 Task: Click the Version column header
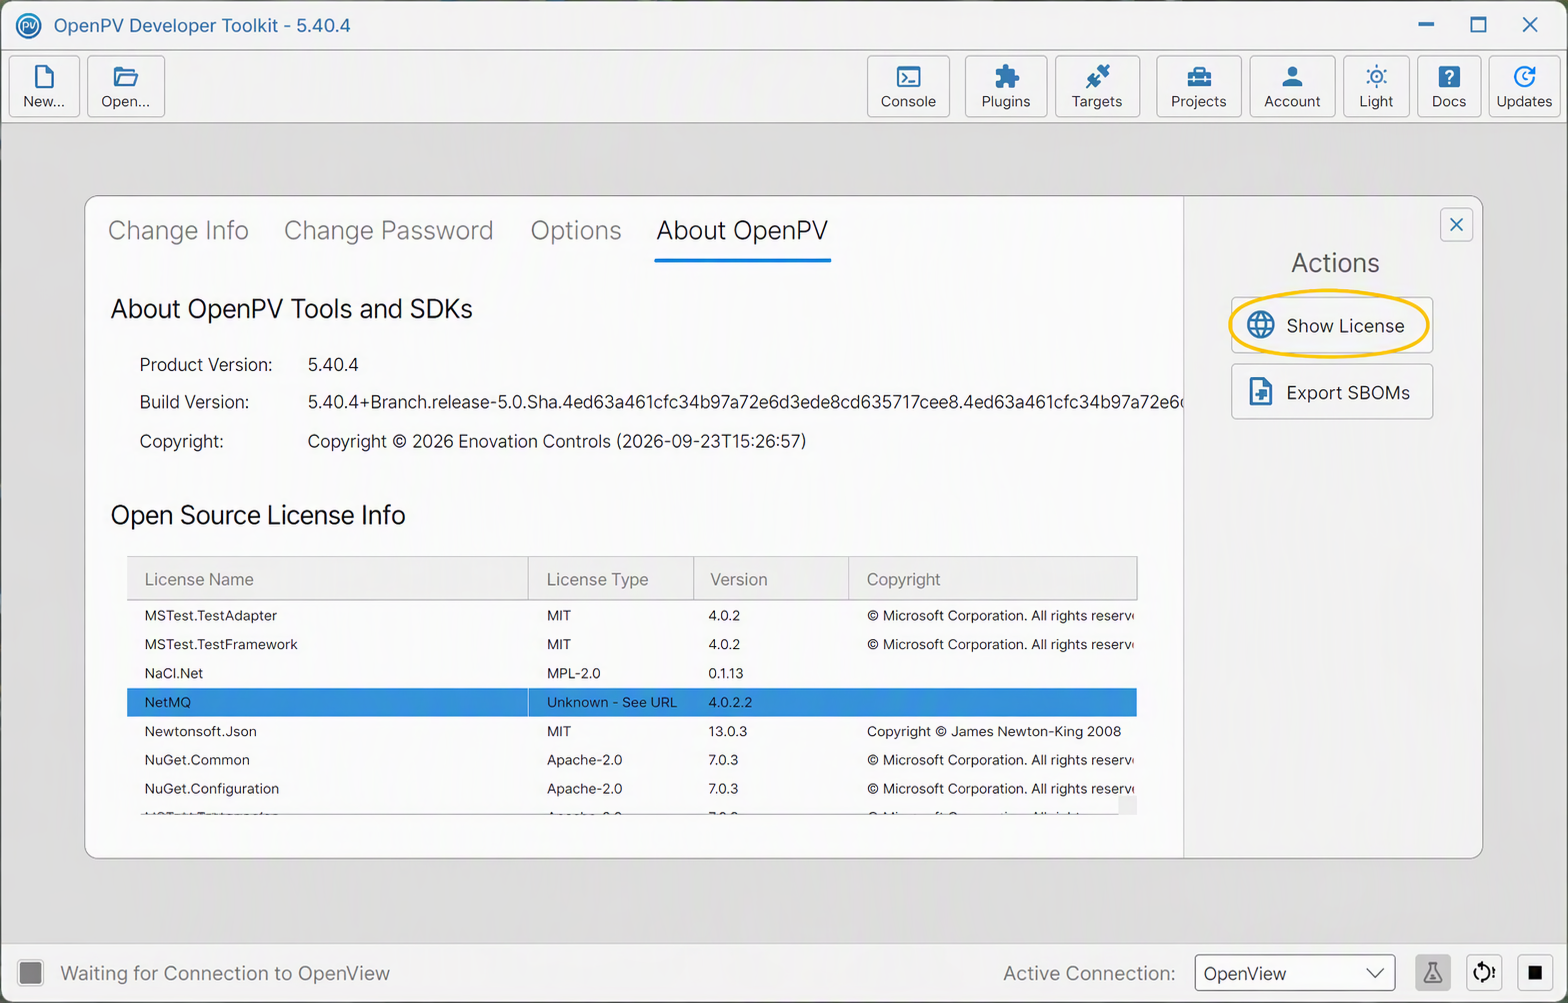(771, 579)
